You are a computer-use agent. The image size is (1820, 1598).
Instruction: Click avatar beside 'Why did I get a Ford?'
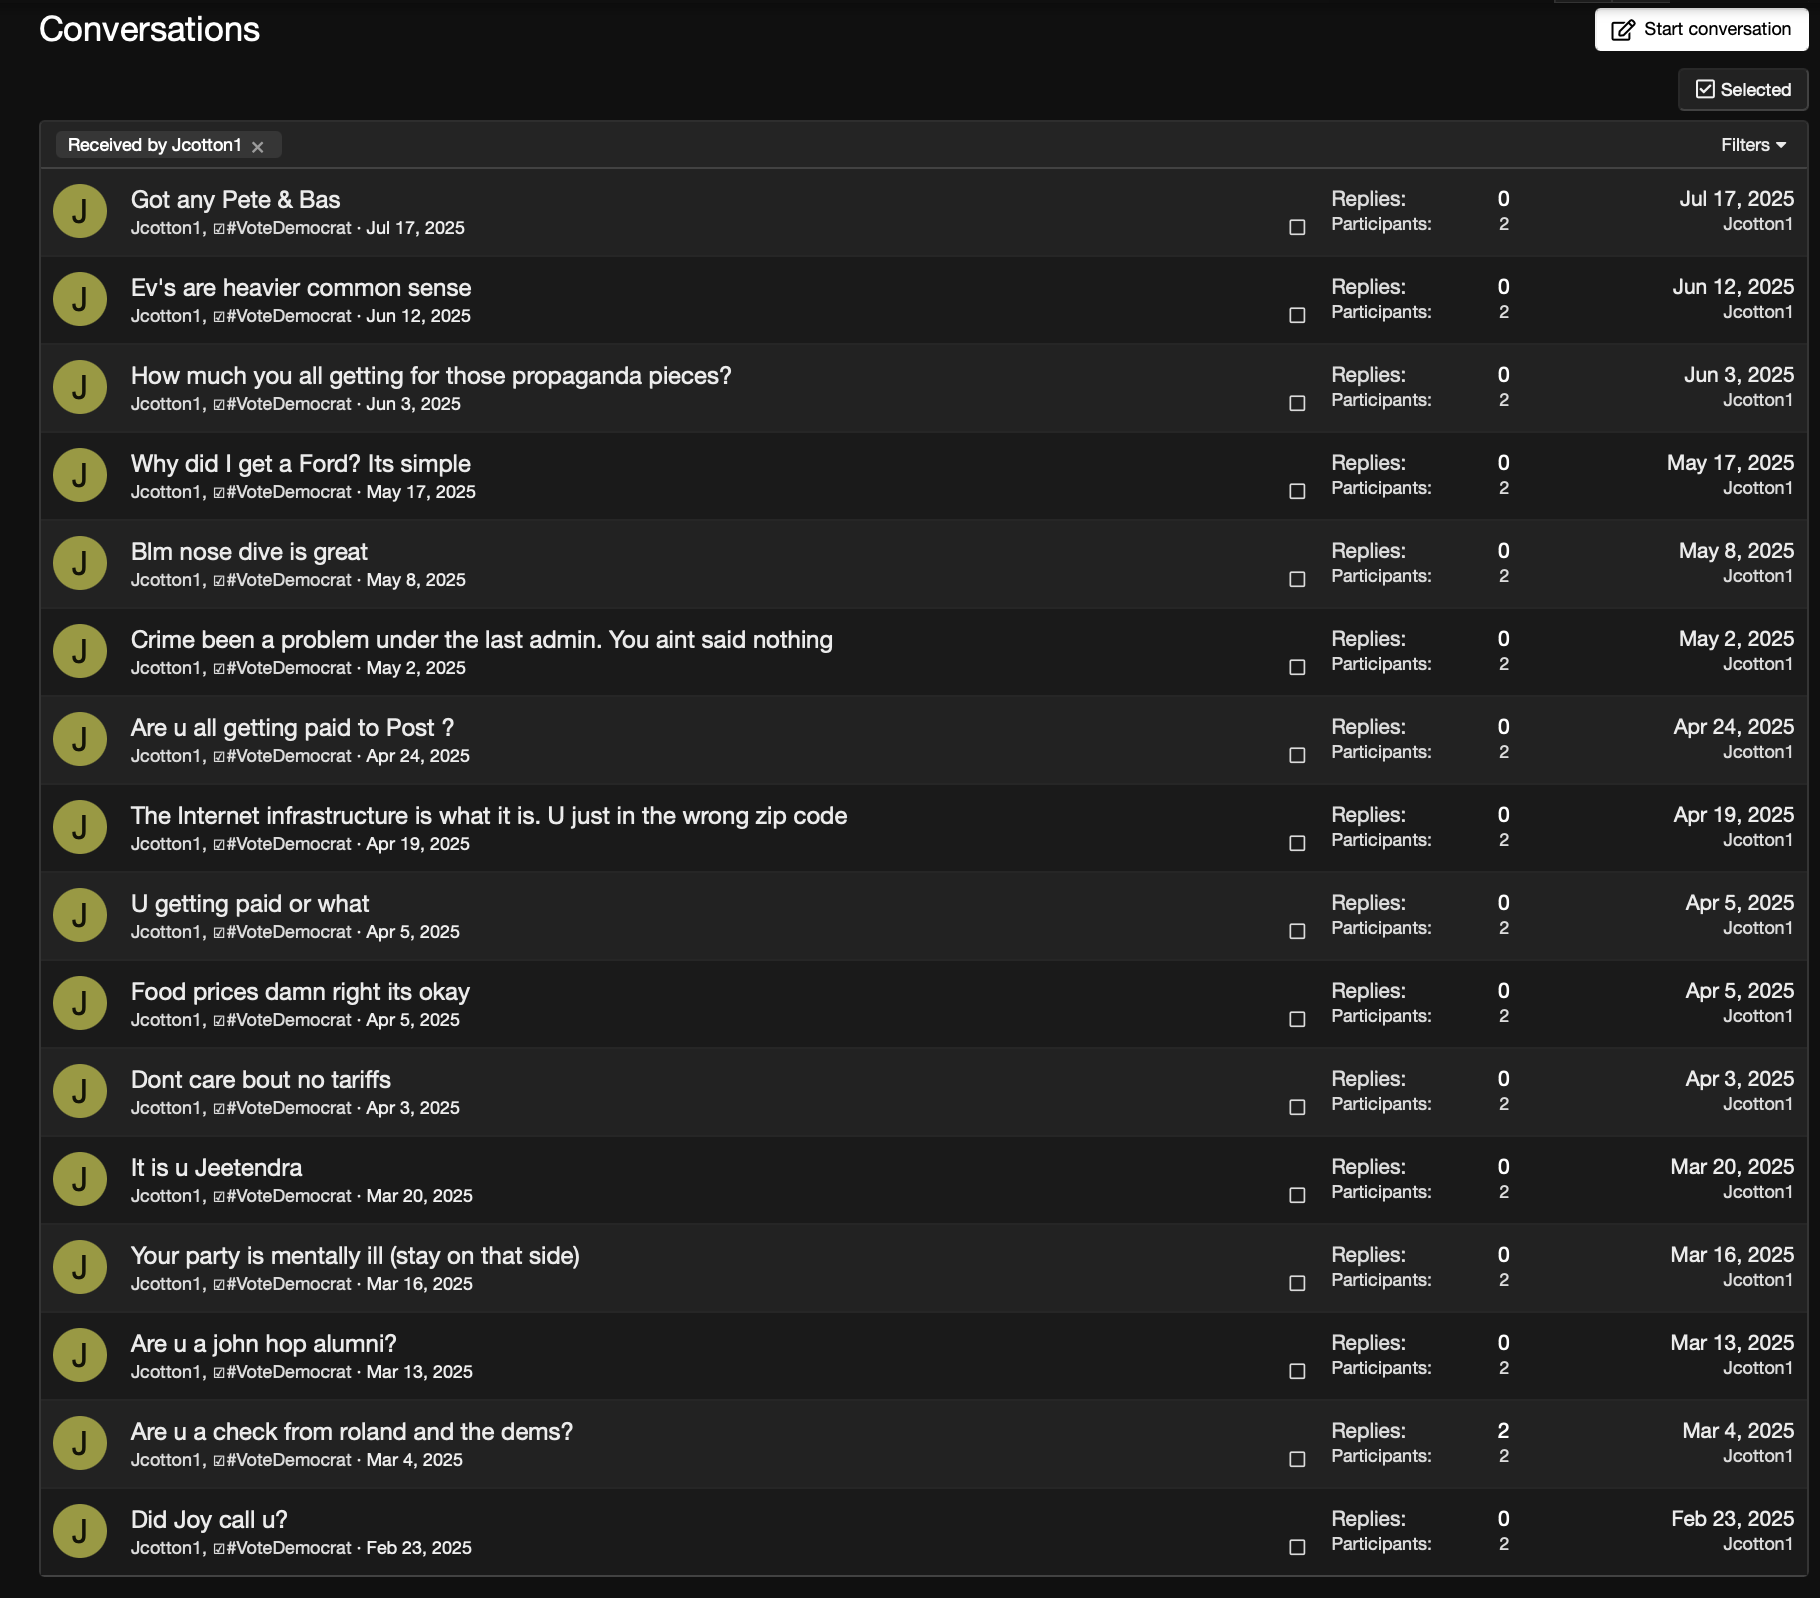[x=80, y=475]
